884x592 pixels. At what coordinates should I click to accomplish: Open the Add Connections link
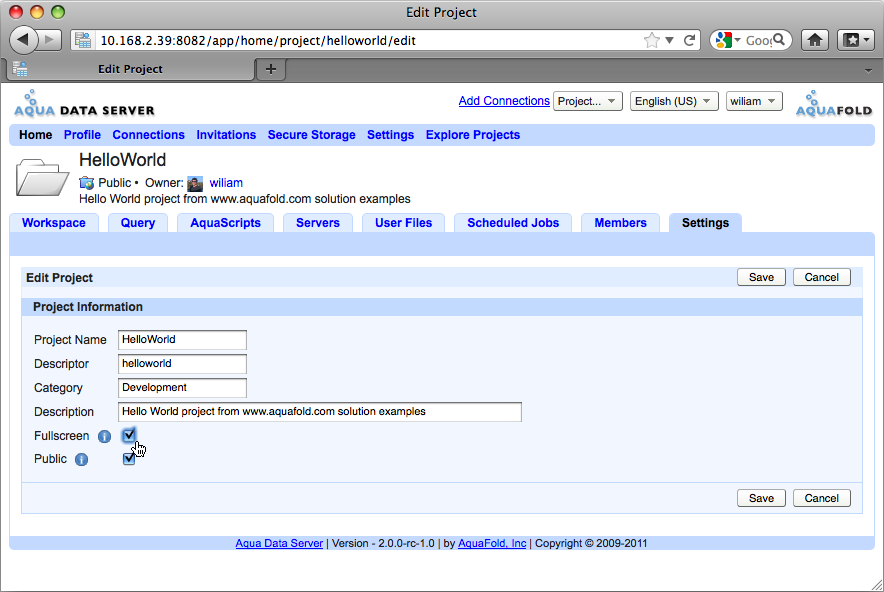pyautogui.click(x=504, y=101)
